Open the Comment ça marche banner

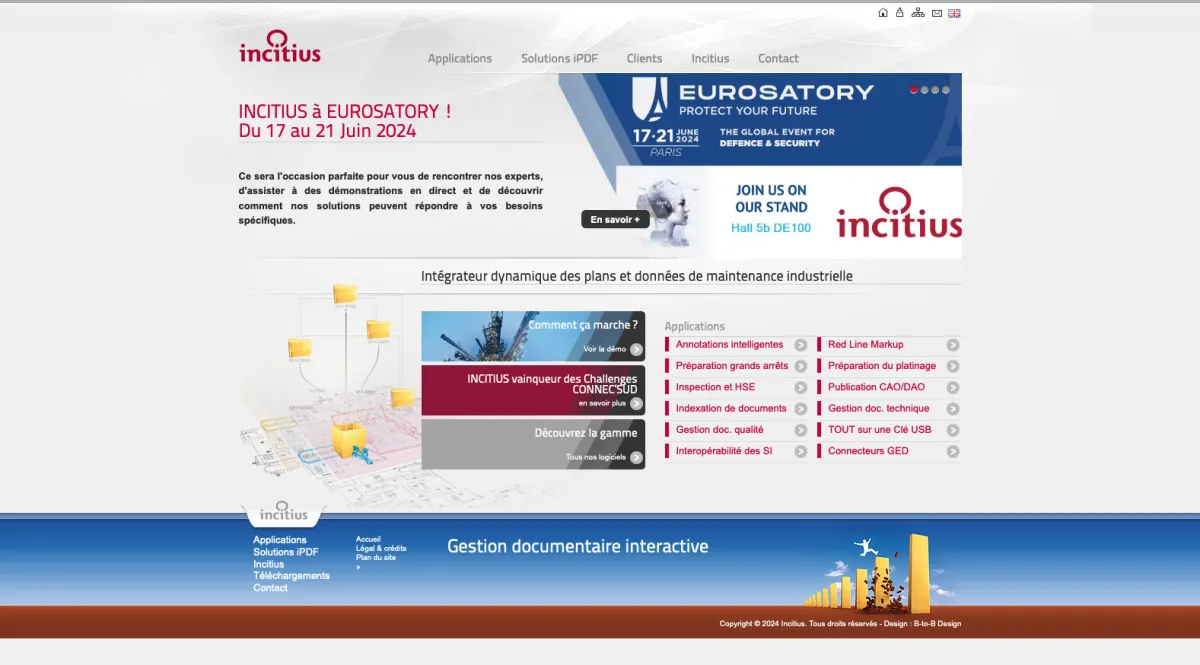(533, 336)
